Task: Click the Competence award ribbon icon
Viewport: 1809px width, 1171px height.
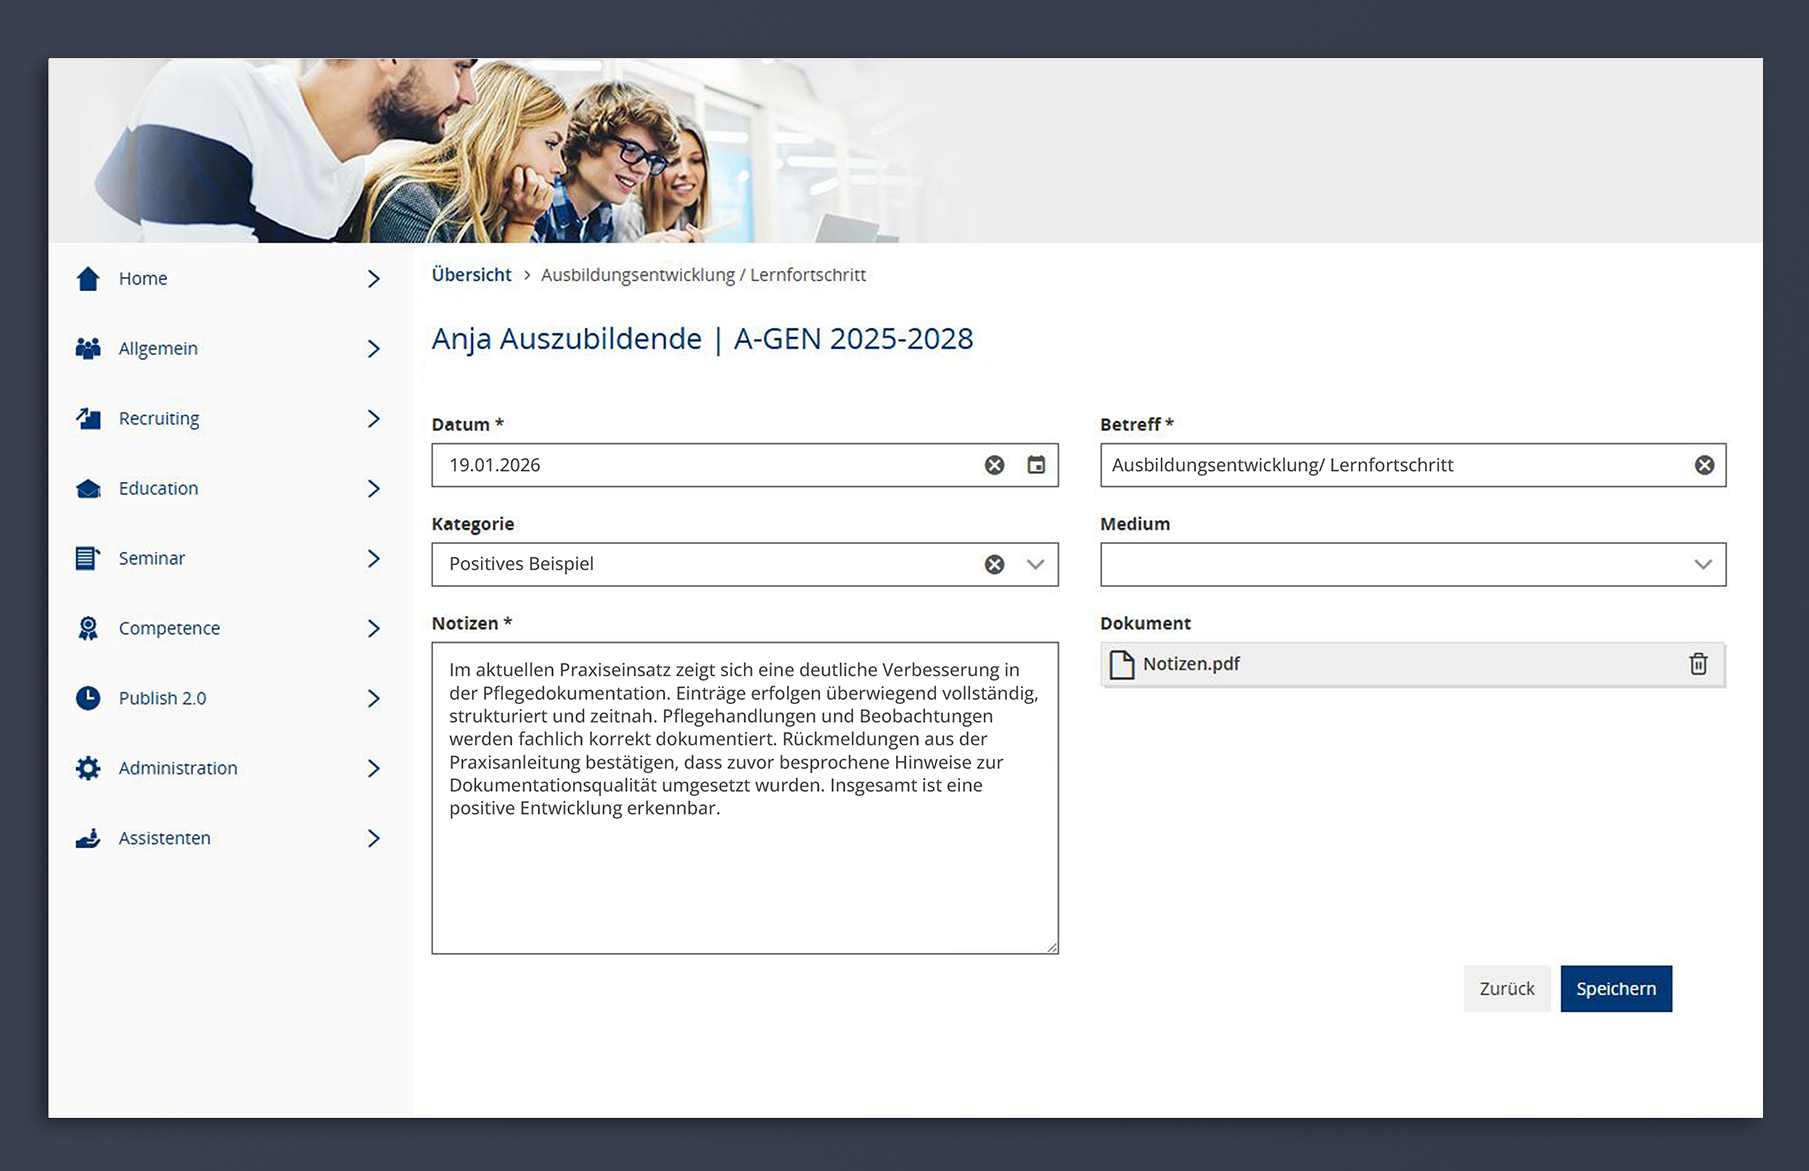Action: click(88, 628)
